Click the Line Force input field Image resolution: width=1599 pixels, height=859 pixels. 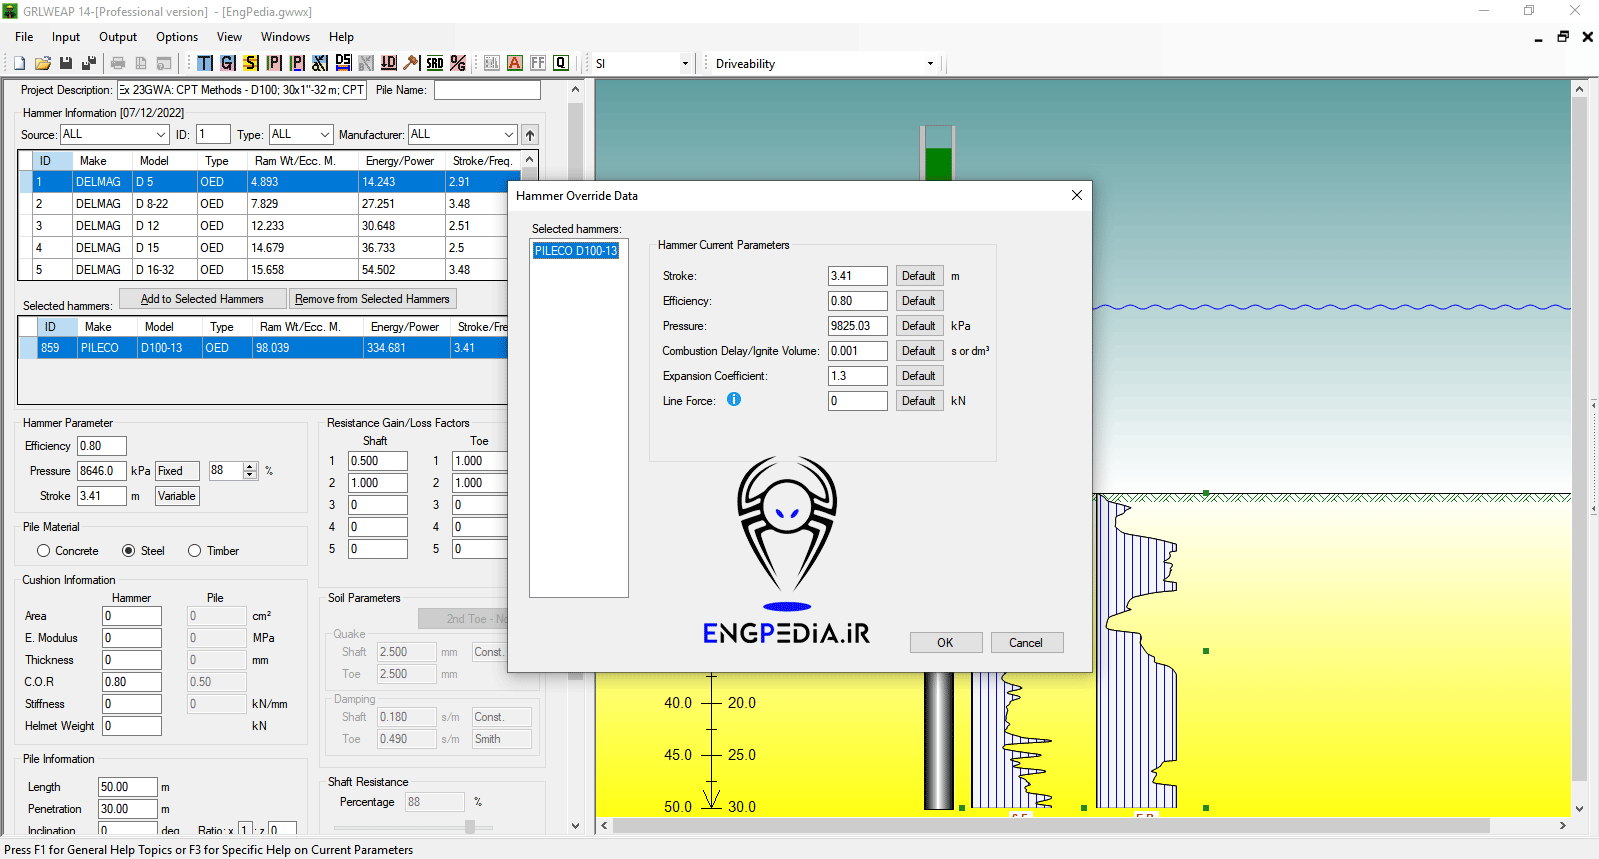(x=857, y=401)
